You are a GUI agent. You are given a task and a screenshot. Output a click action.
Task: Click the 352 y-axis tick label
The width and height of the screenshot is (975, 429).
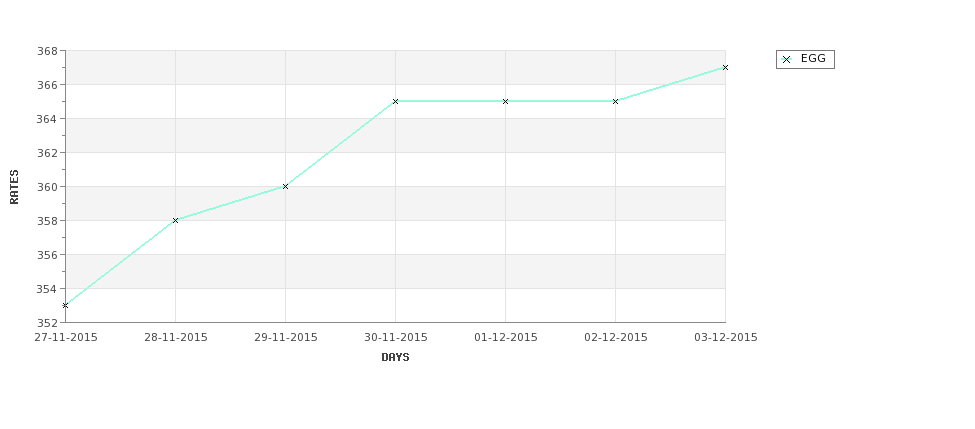[47, 323]
